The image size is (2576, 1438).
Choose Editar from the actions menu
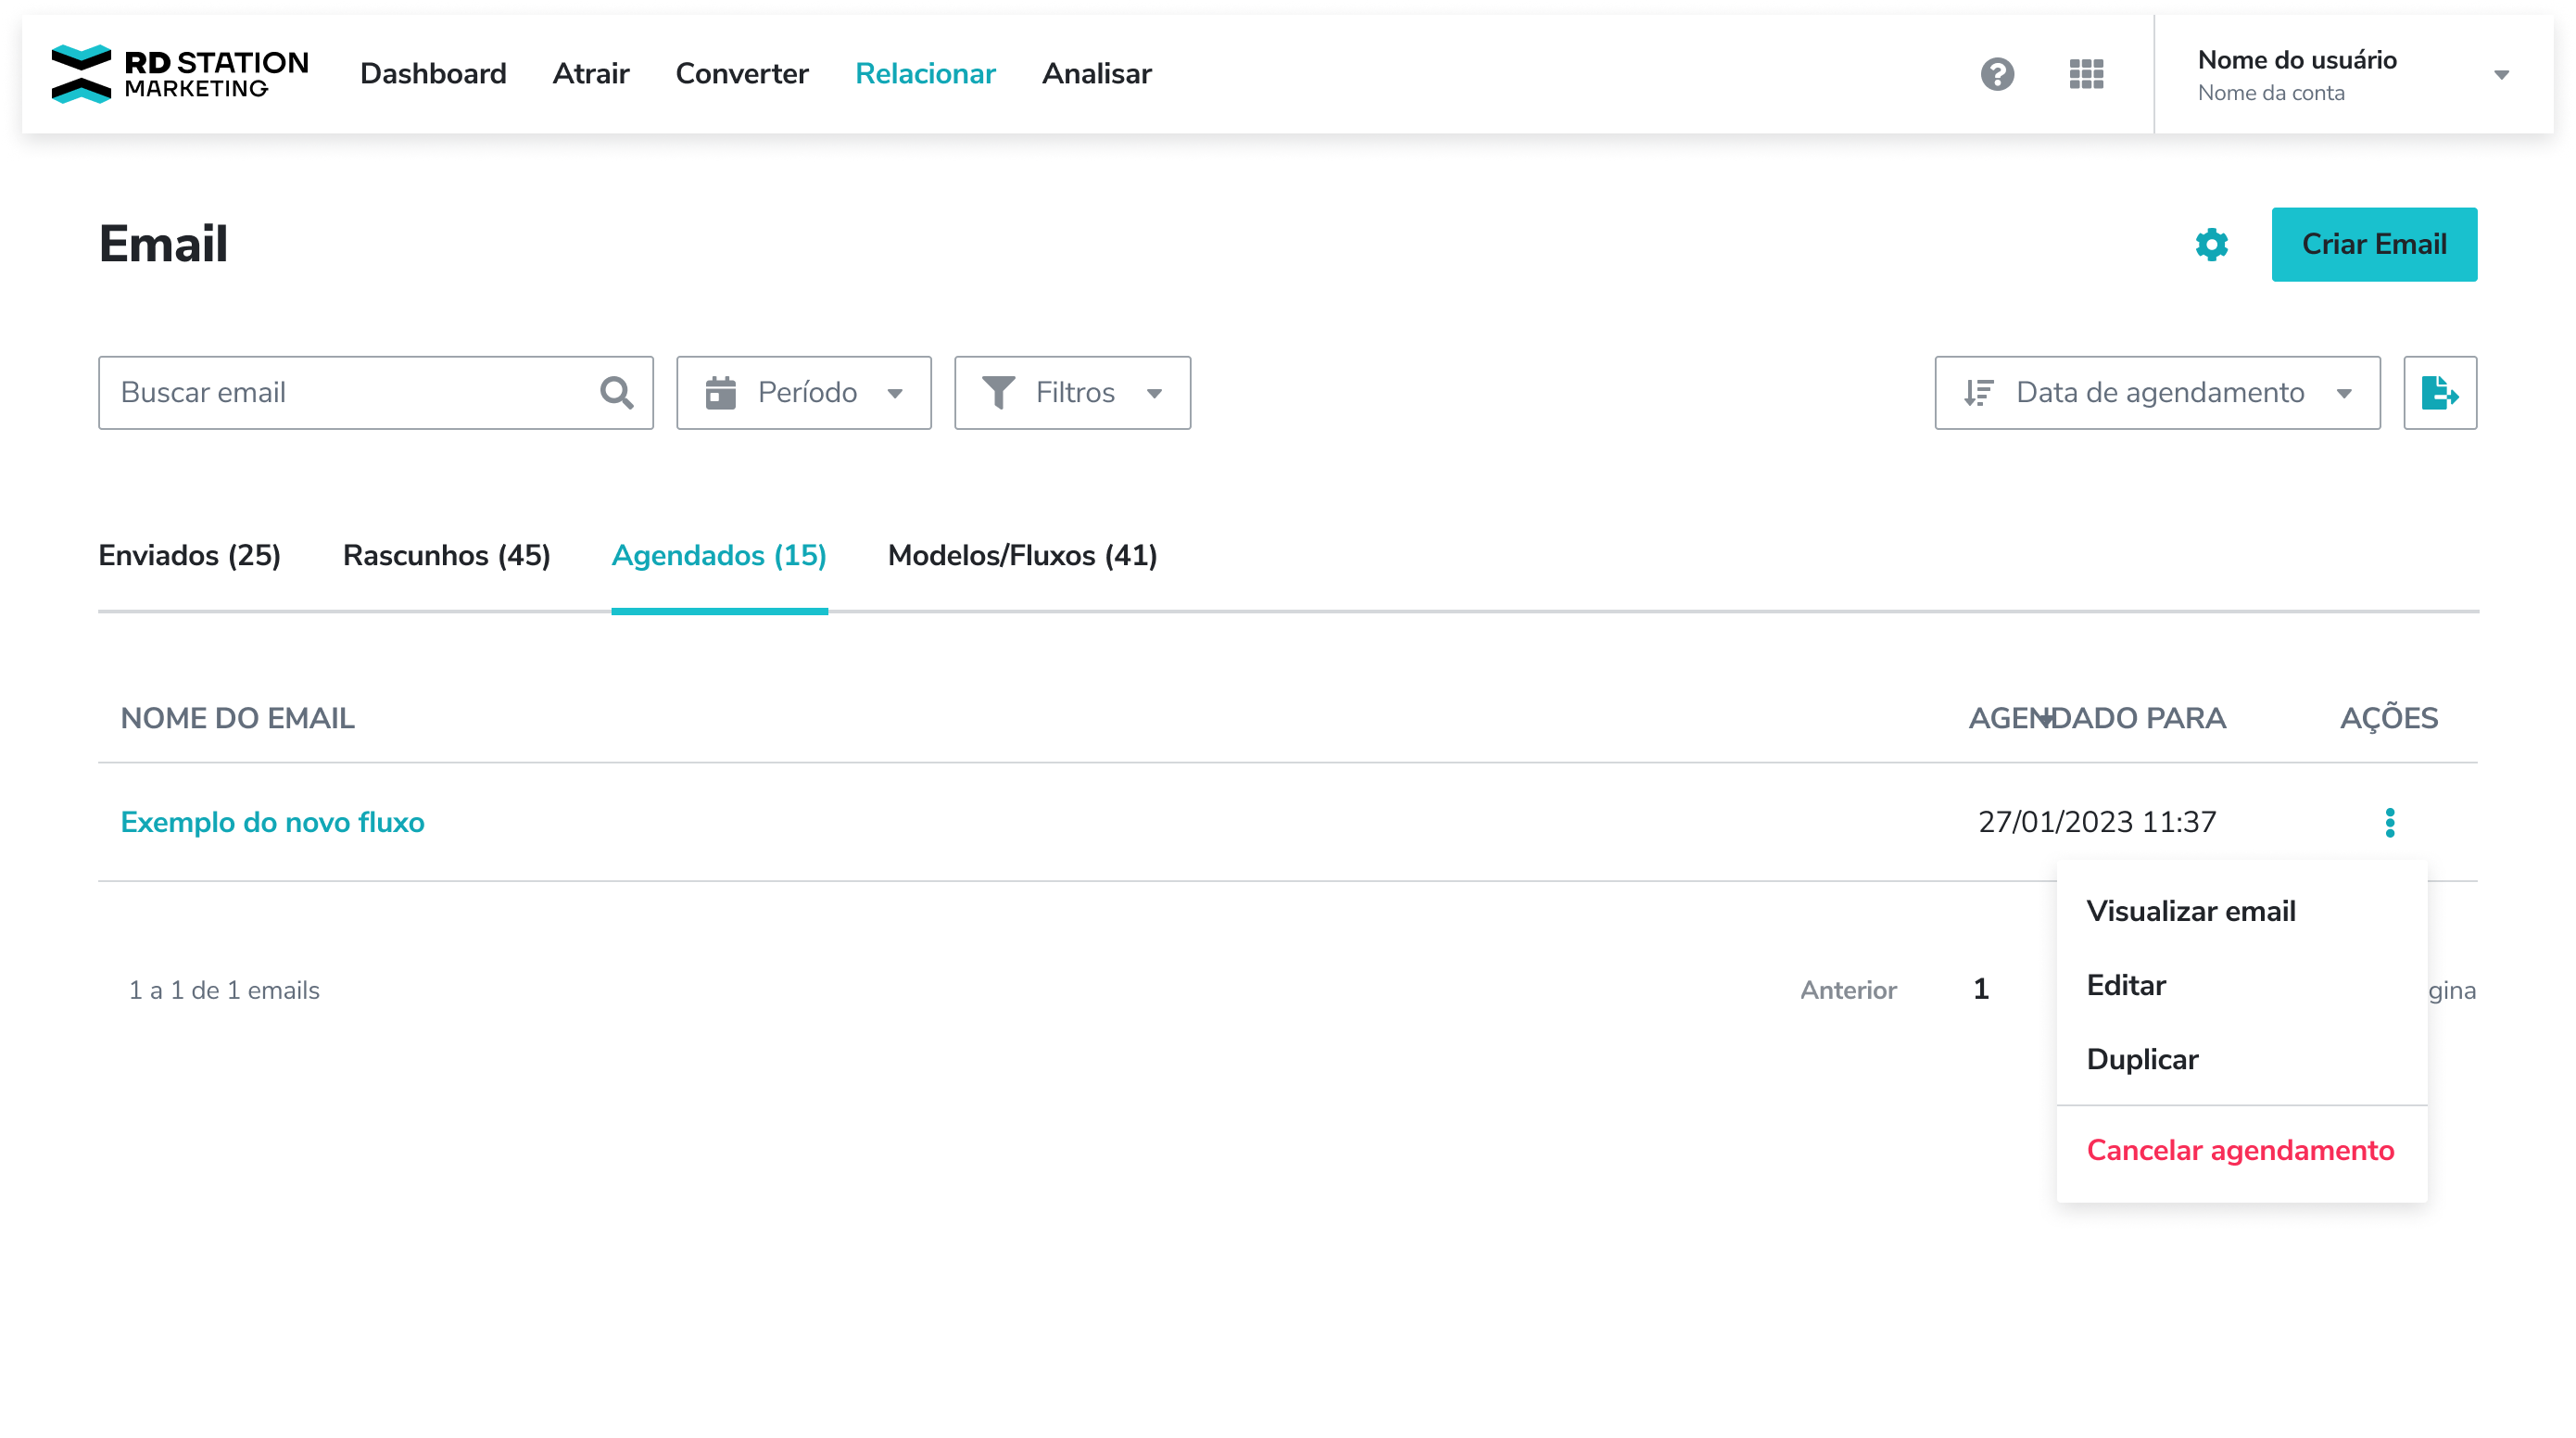(2125, 985)
